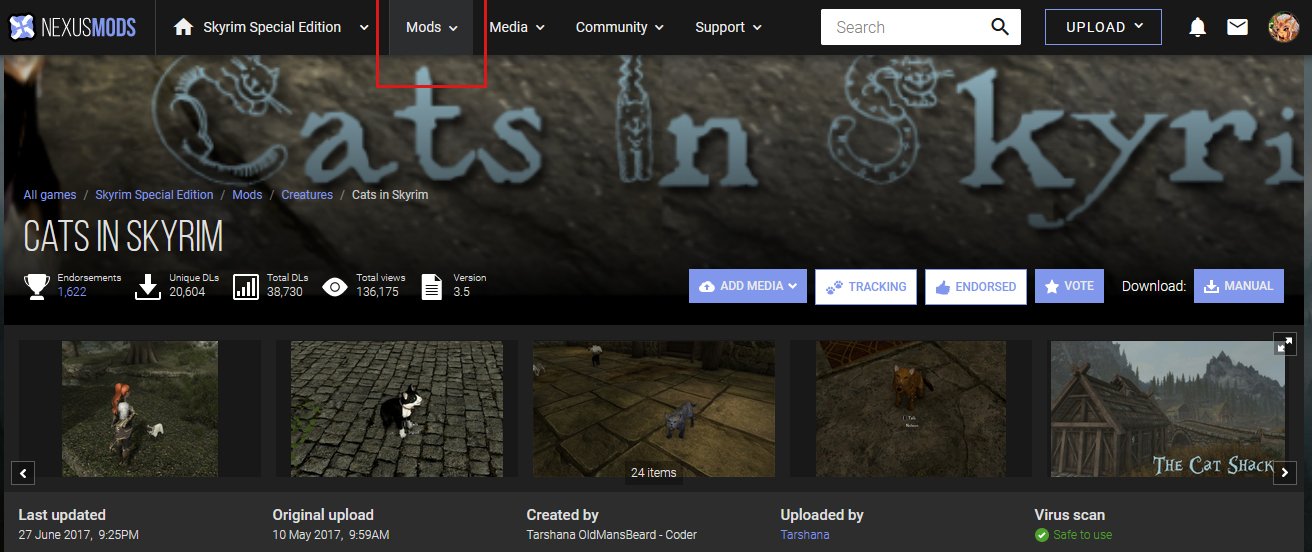The image size is (1312, 552).
Task: Open the Mods menu
Action: (x=432, y=28)
